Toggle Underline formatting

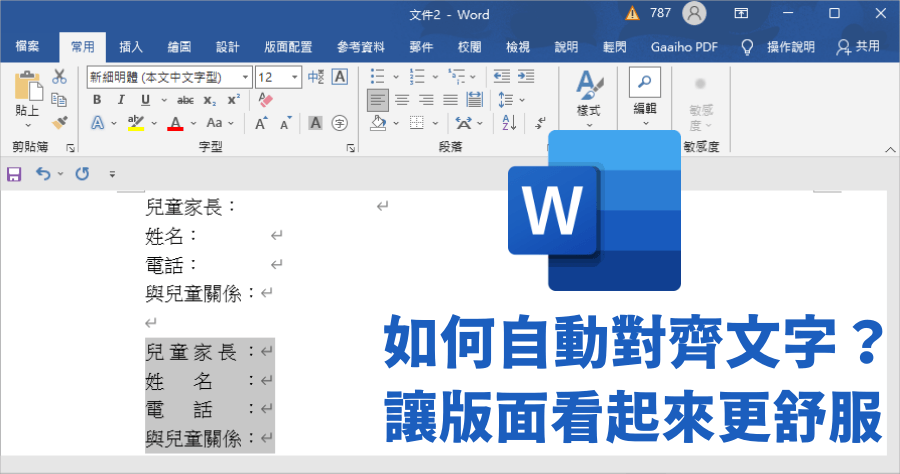click(x=145, y=100)
